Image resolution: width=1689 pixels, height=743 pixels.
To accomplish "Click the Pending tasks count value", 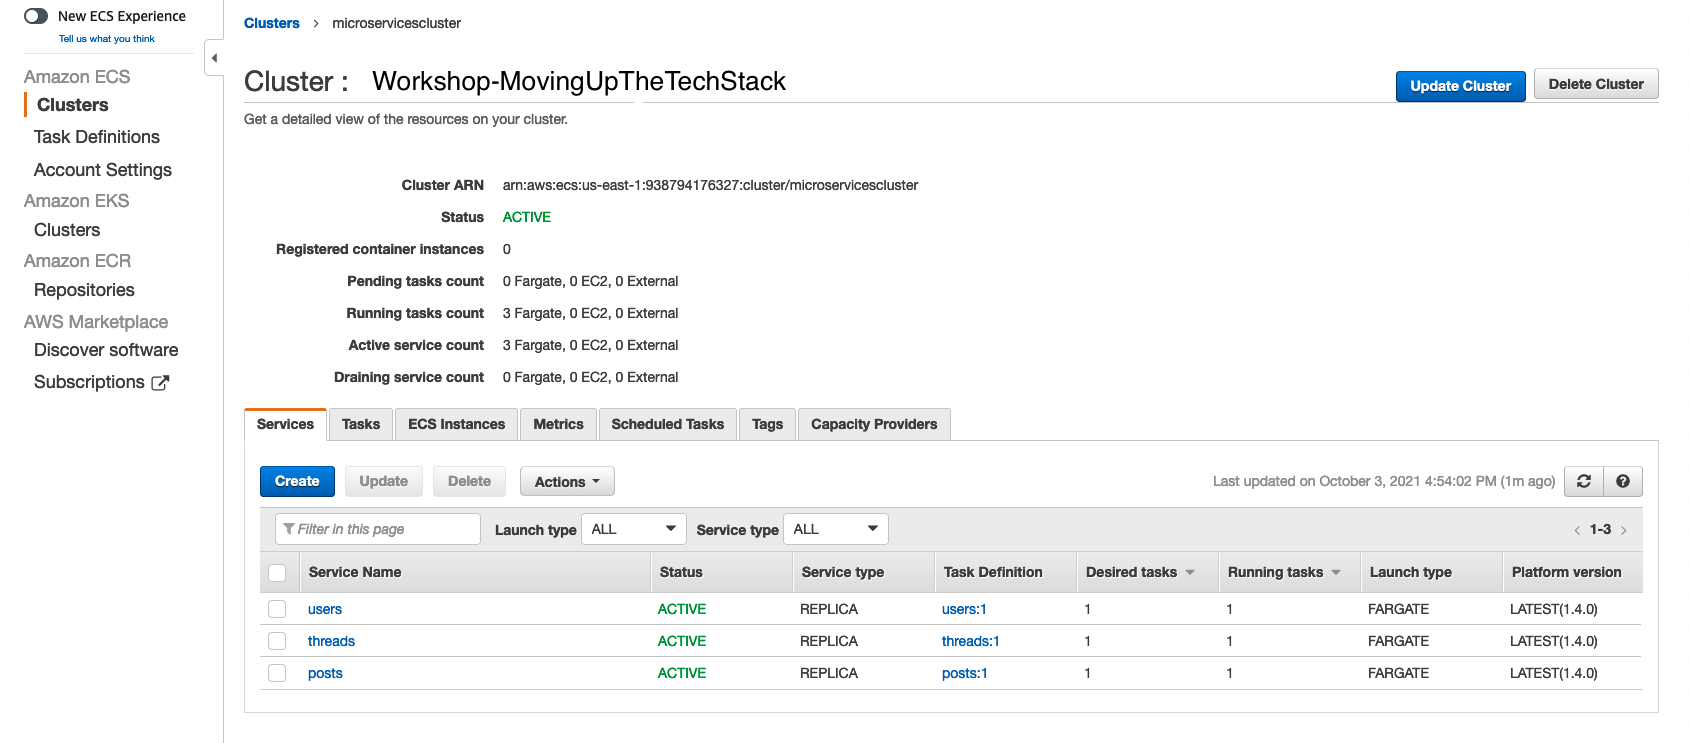I will coord(590,281).
